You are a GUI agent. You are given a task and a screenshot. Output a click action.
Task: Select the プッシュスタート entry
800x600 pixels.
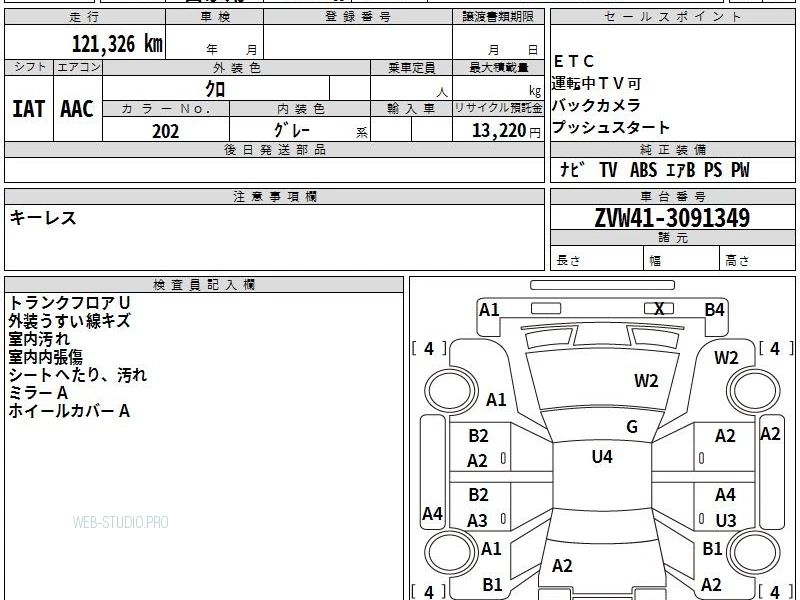[611, 127]
